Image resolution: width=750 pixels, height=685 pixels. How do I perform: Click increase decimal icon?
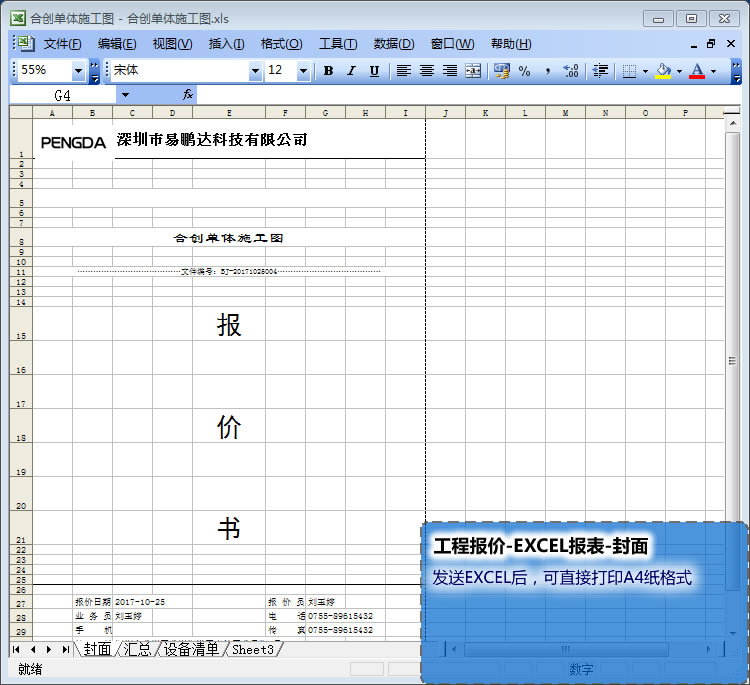point(571,71)
